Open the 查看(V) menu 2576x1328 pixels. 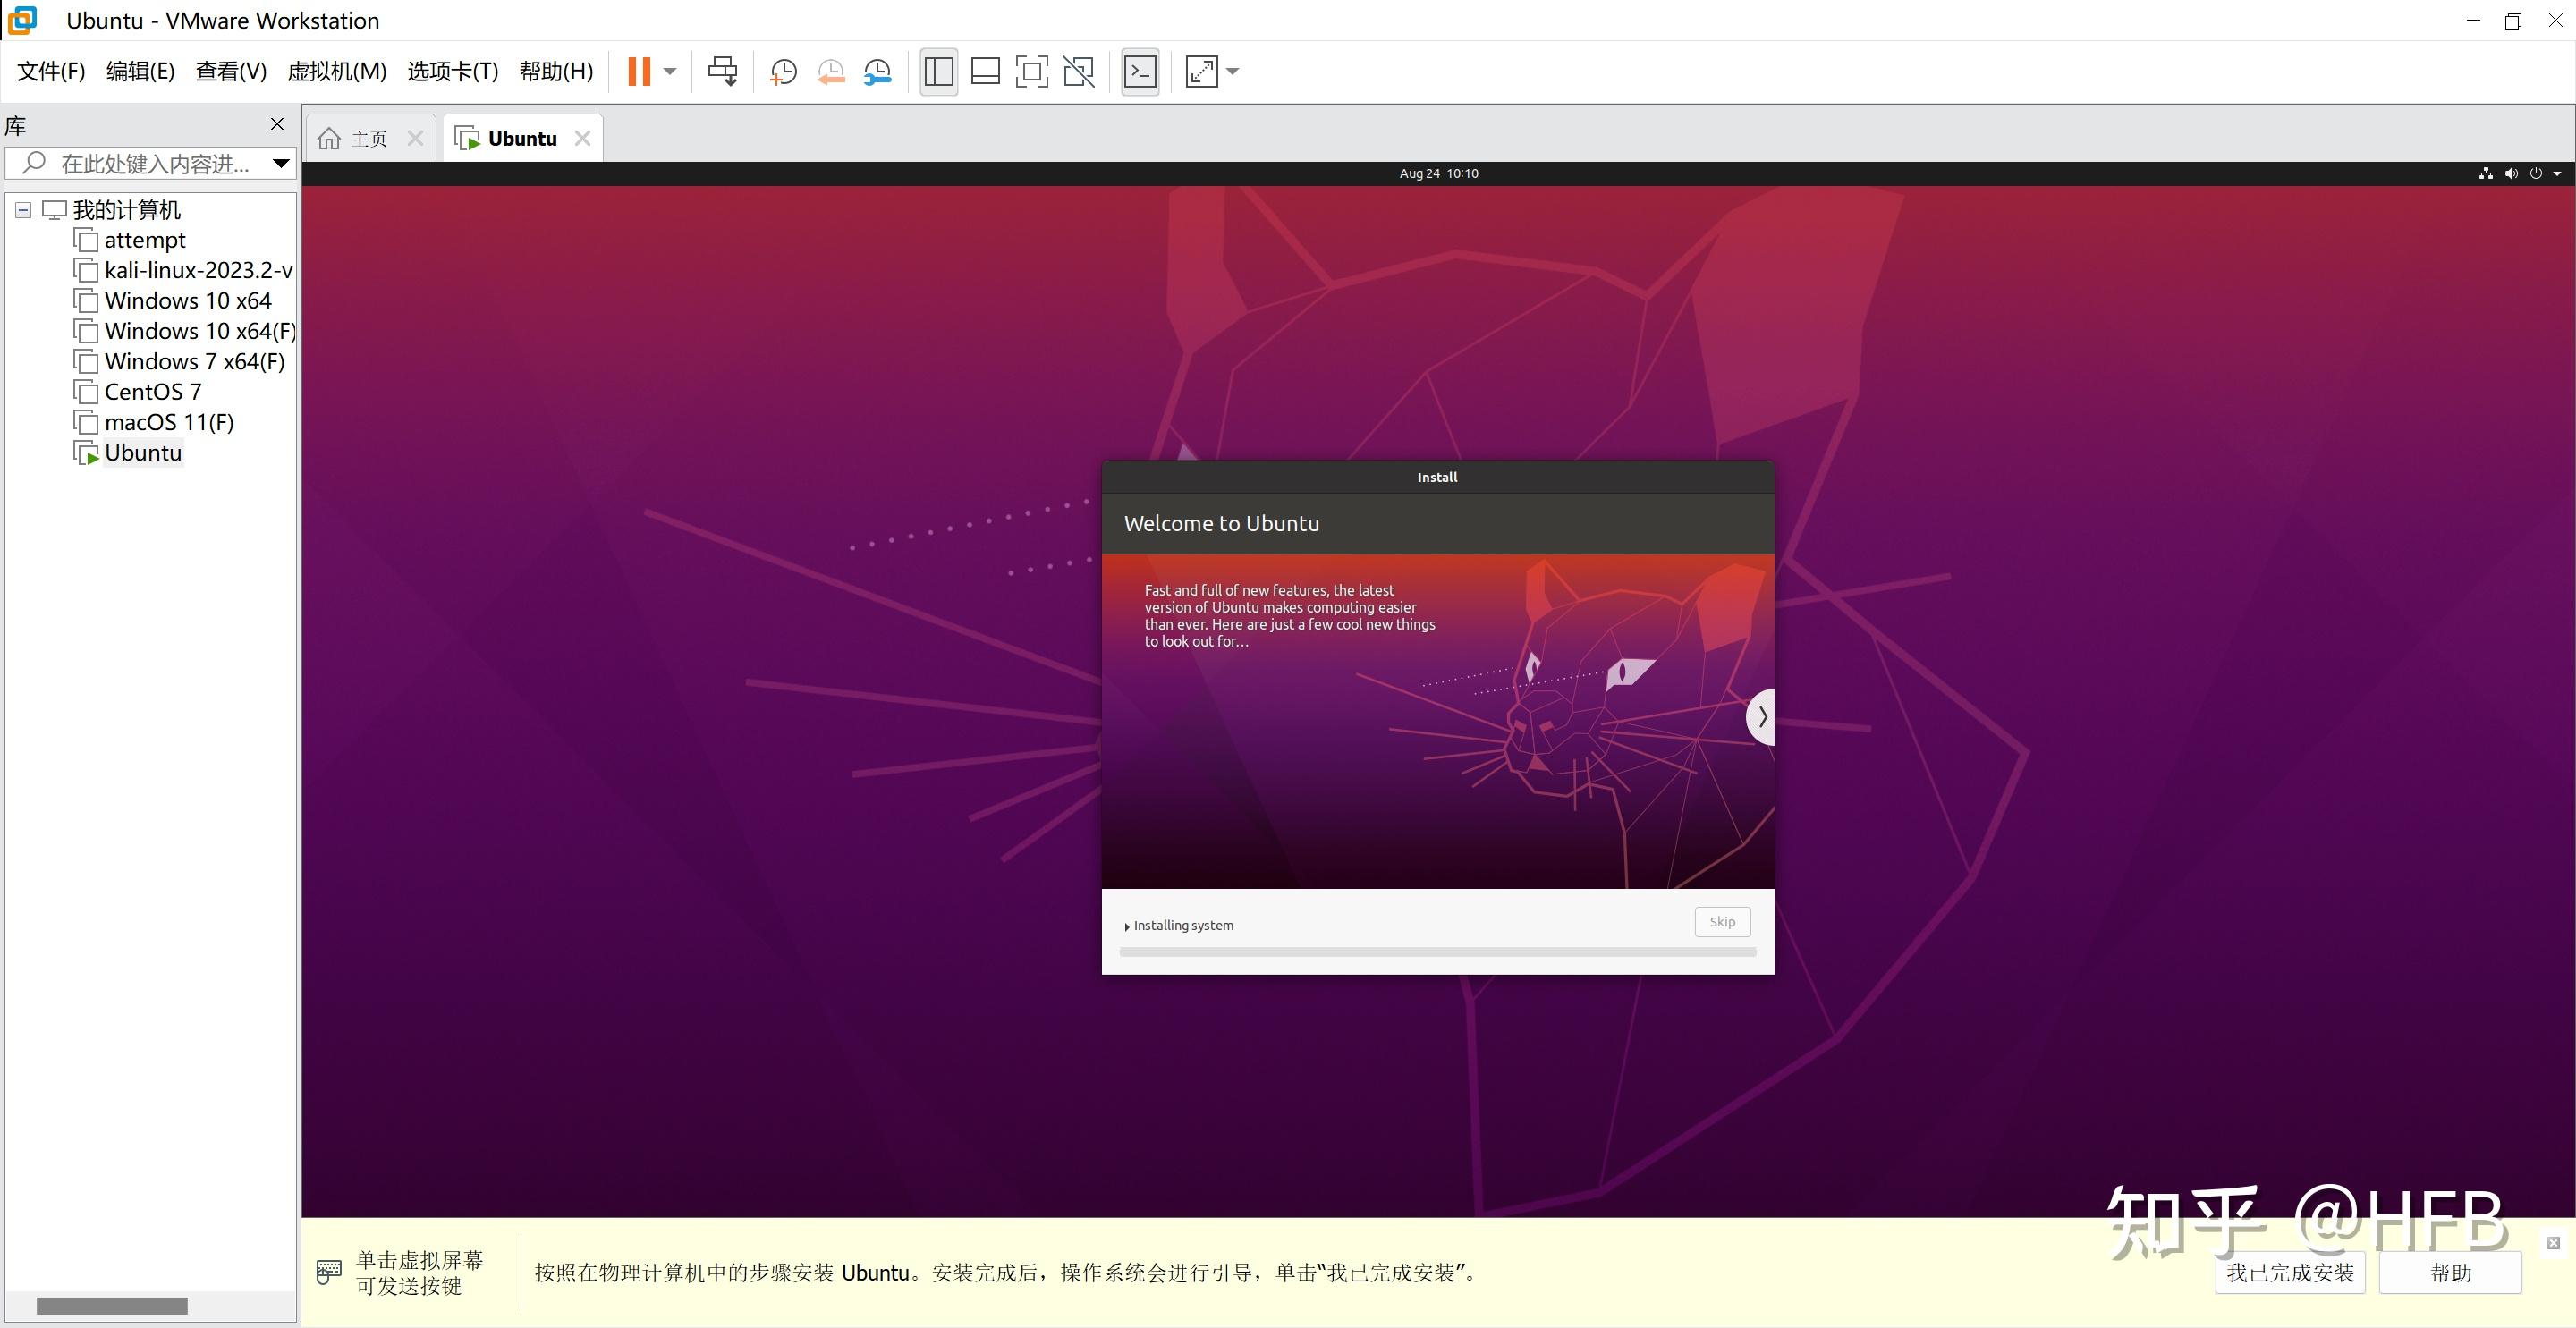tap(231, 71)
